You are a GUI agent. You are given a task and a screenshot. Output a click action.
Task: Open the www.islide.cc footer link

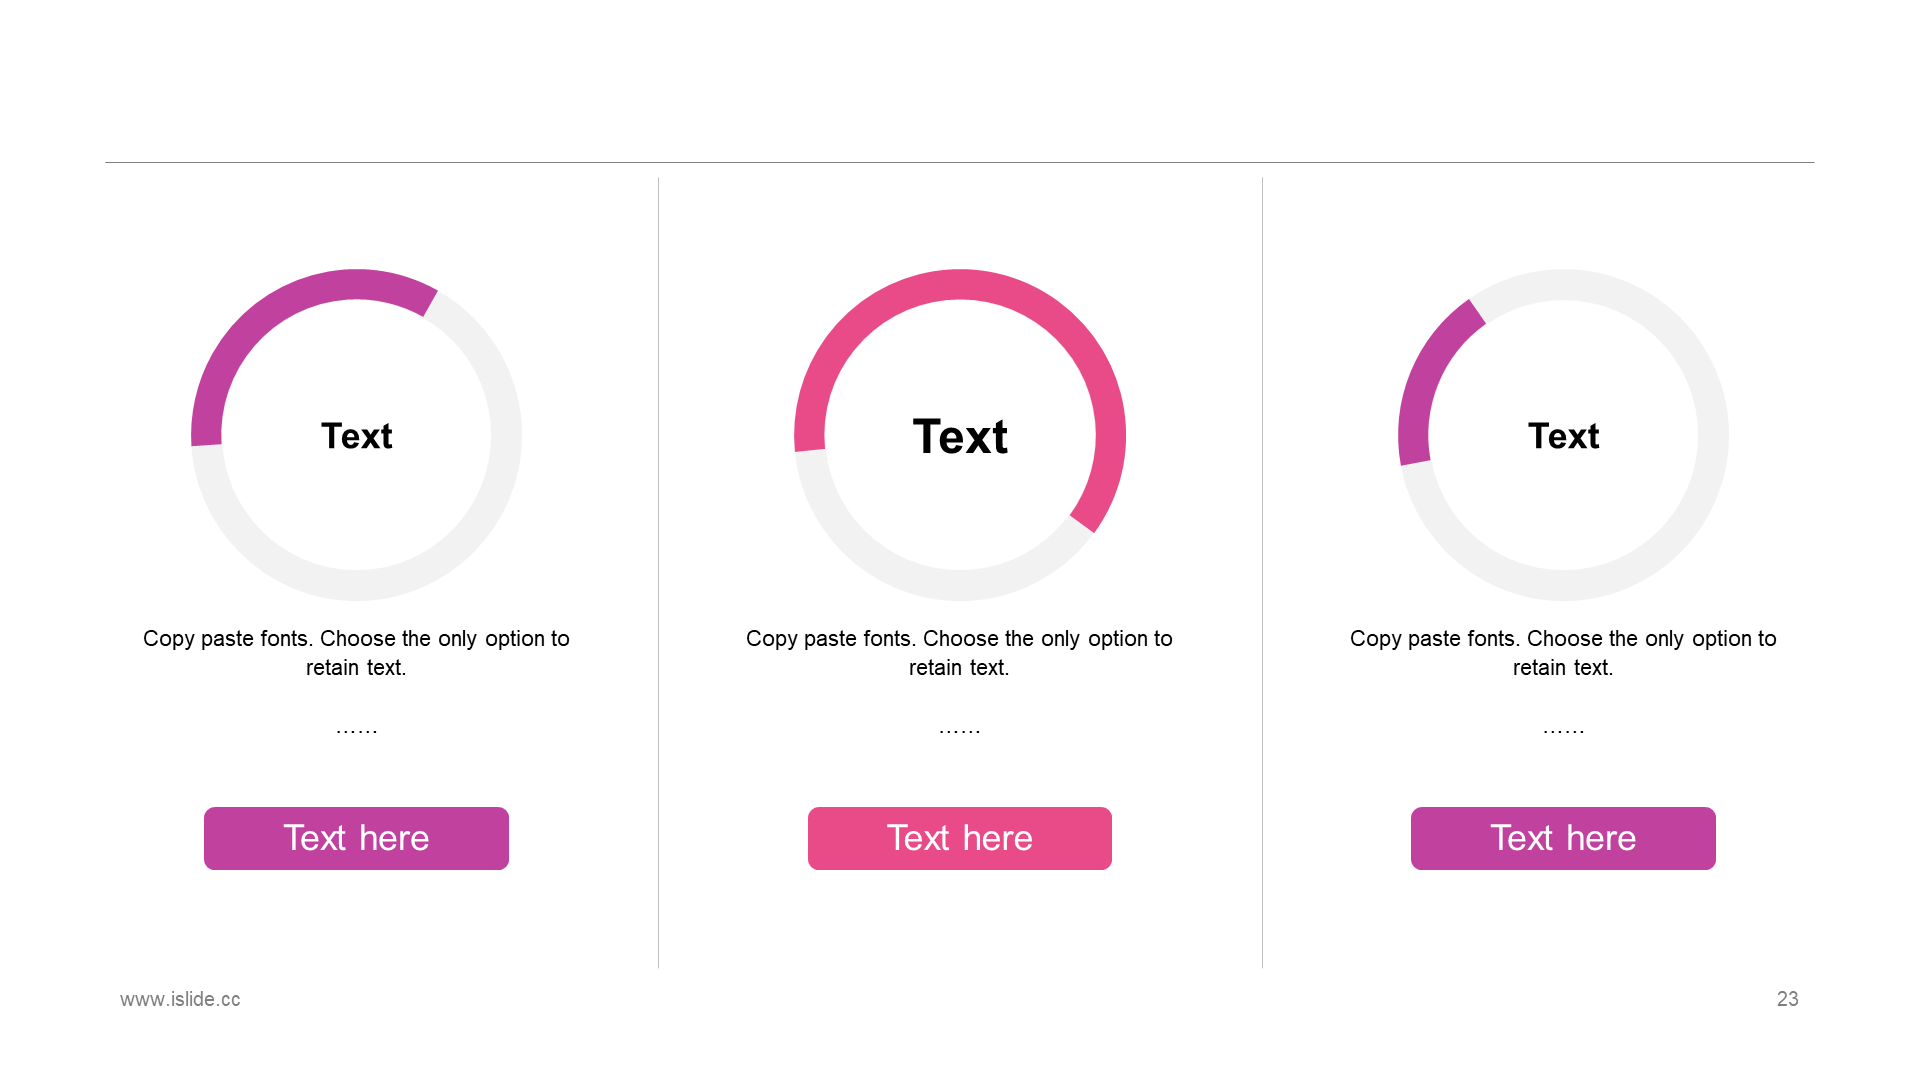[x=180, y=999]
